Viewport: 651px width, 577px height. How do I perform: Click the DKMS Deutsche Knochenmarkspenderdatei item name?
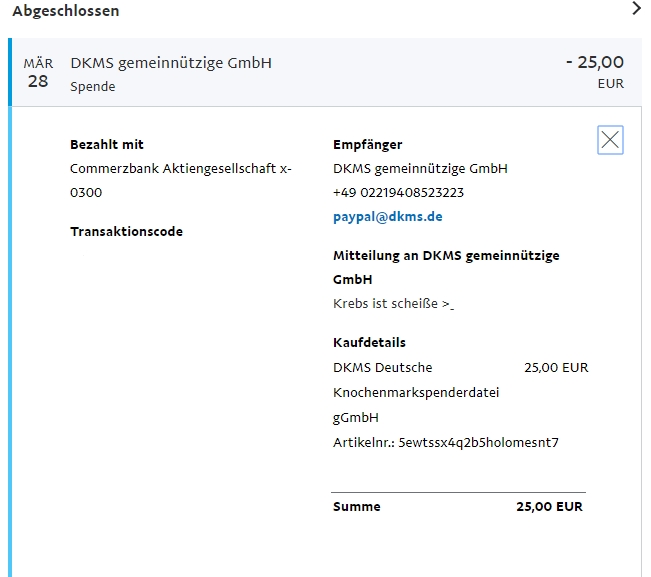point(416,392)
